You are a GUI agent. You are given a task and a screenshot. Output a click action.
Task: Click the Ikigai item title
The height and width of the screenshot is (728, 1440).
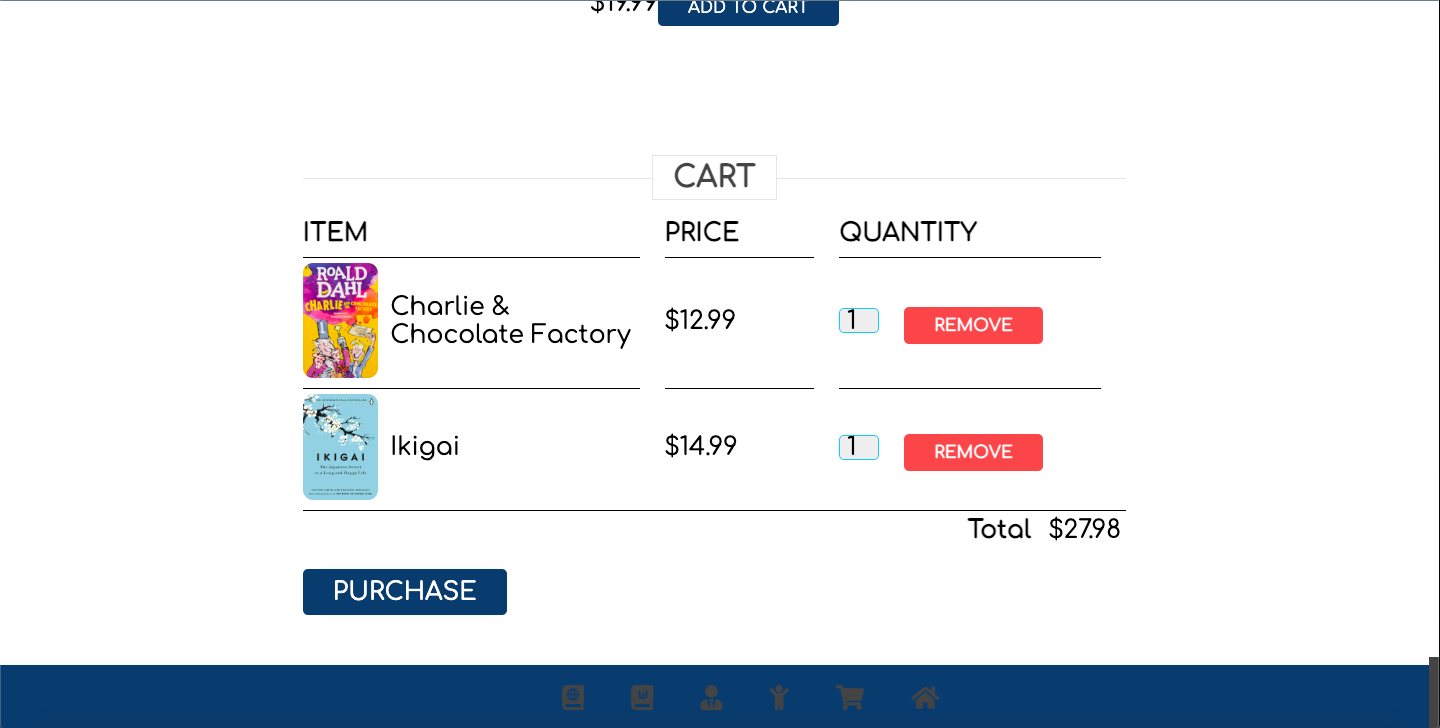click(x=425, y=447)
